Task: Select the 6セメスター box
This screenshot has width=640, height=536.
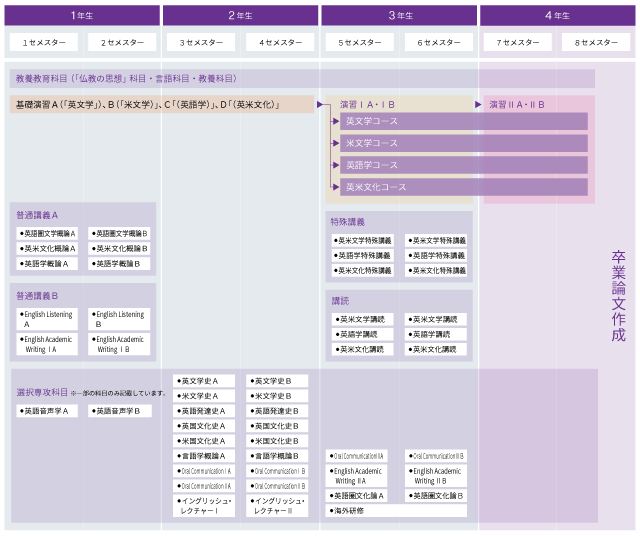Action: click(439, 42)
